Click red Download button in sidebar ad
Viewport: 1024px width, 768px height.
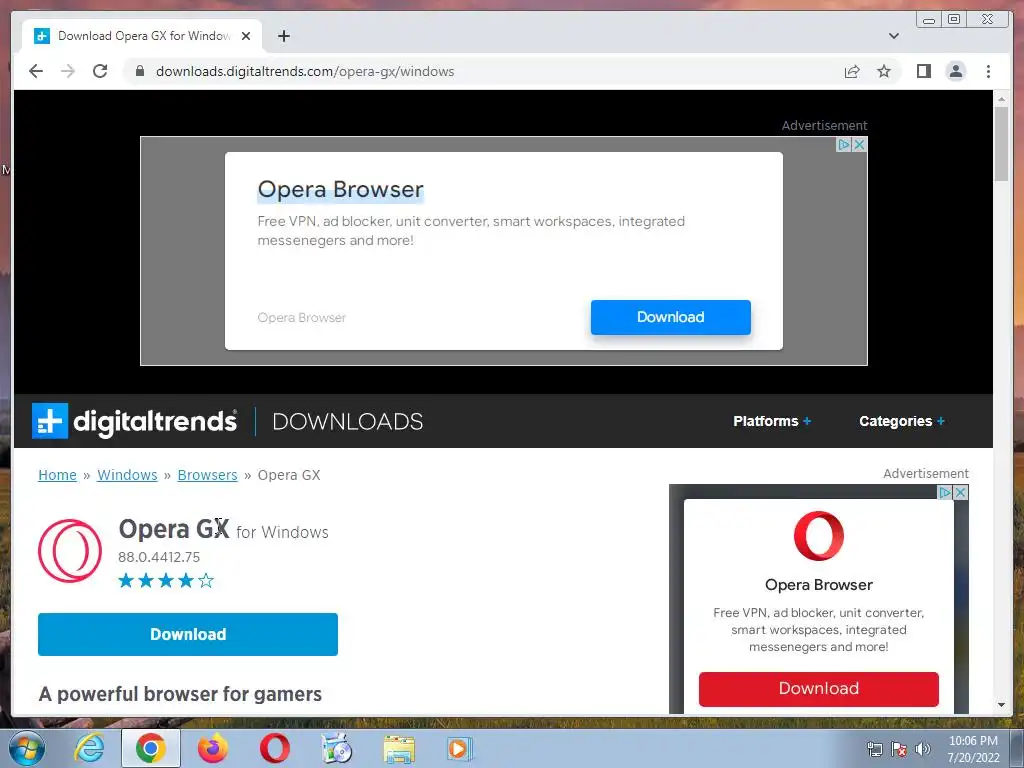819,689
